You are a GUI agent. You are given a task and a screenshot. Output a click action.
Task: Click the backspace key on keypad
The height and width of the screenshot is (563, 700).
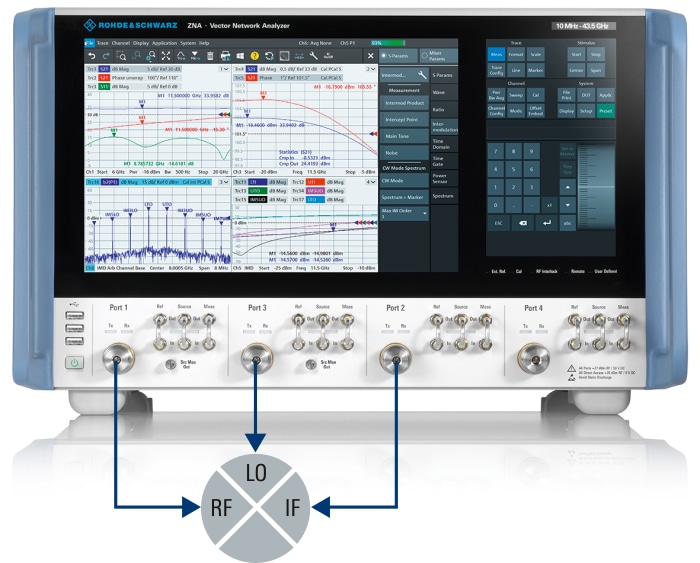point(522,223)
